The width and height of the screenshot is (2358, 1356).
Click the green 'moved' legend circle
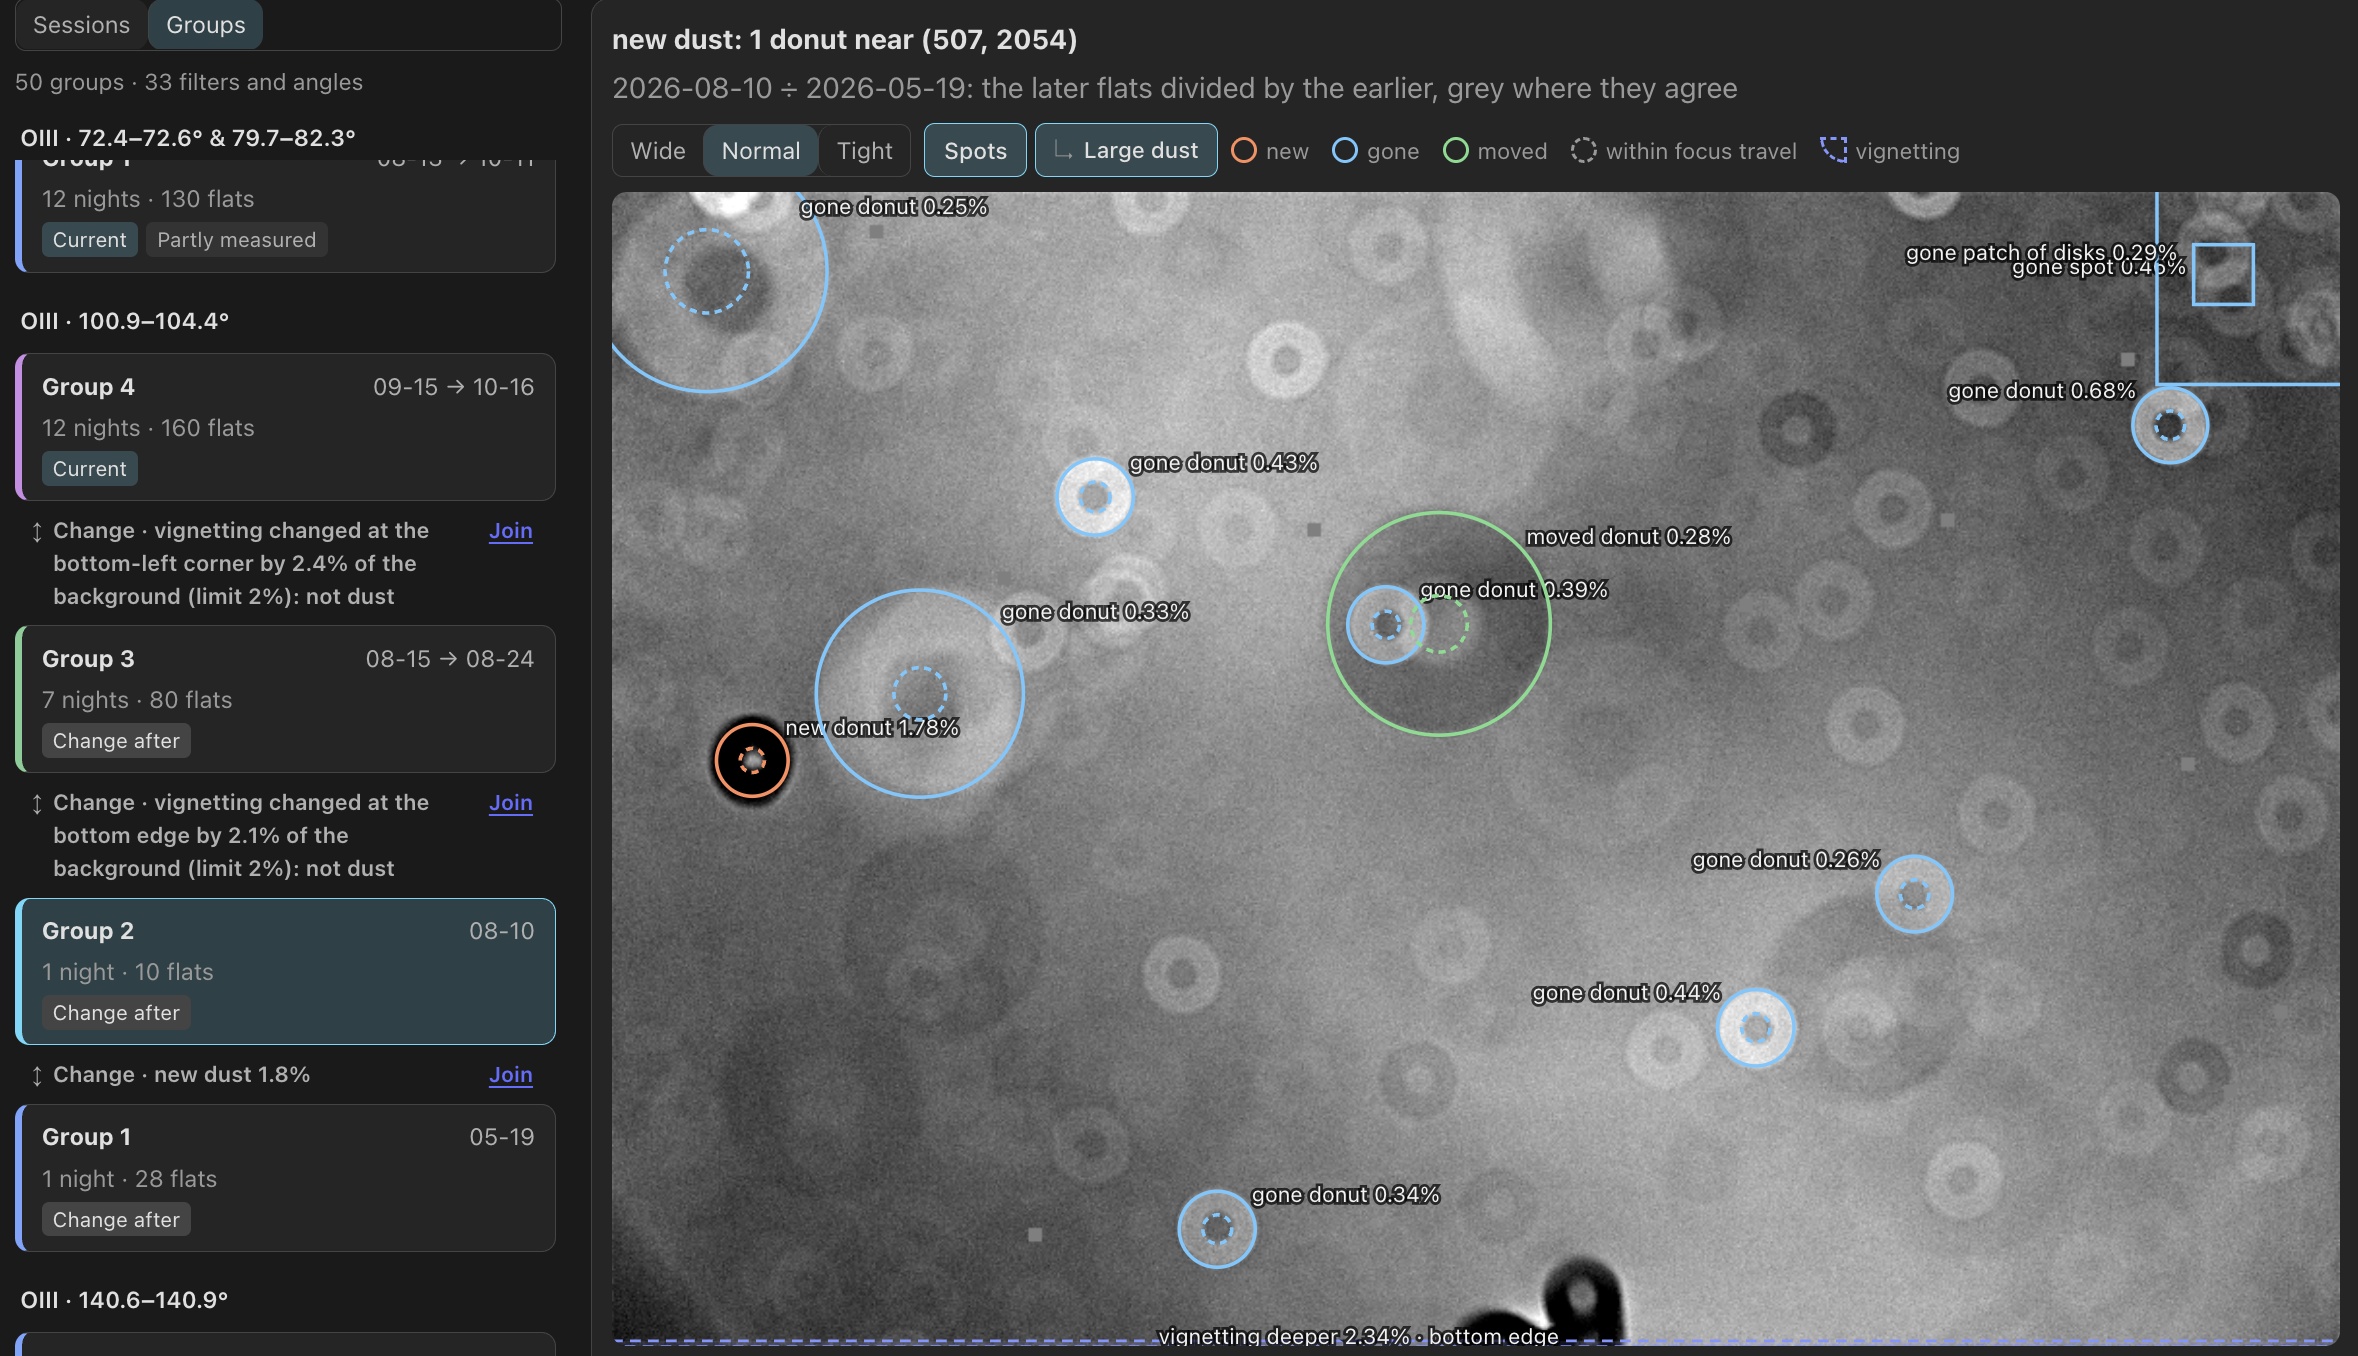(x=1456, y=151)
